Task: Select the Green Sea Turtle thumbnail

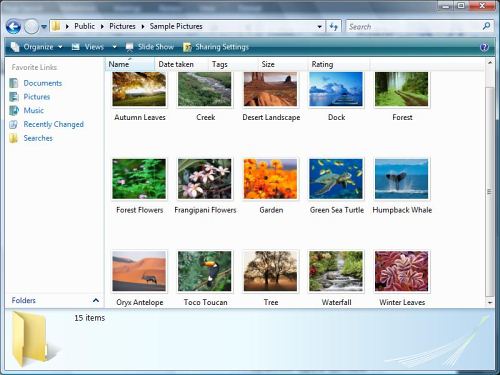Action: (336, 179)
